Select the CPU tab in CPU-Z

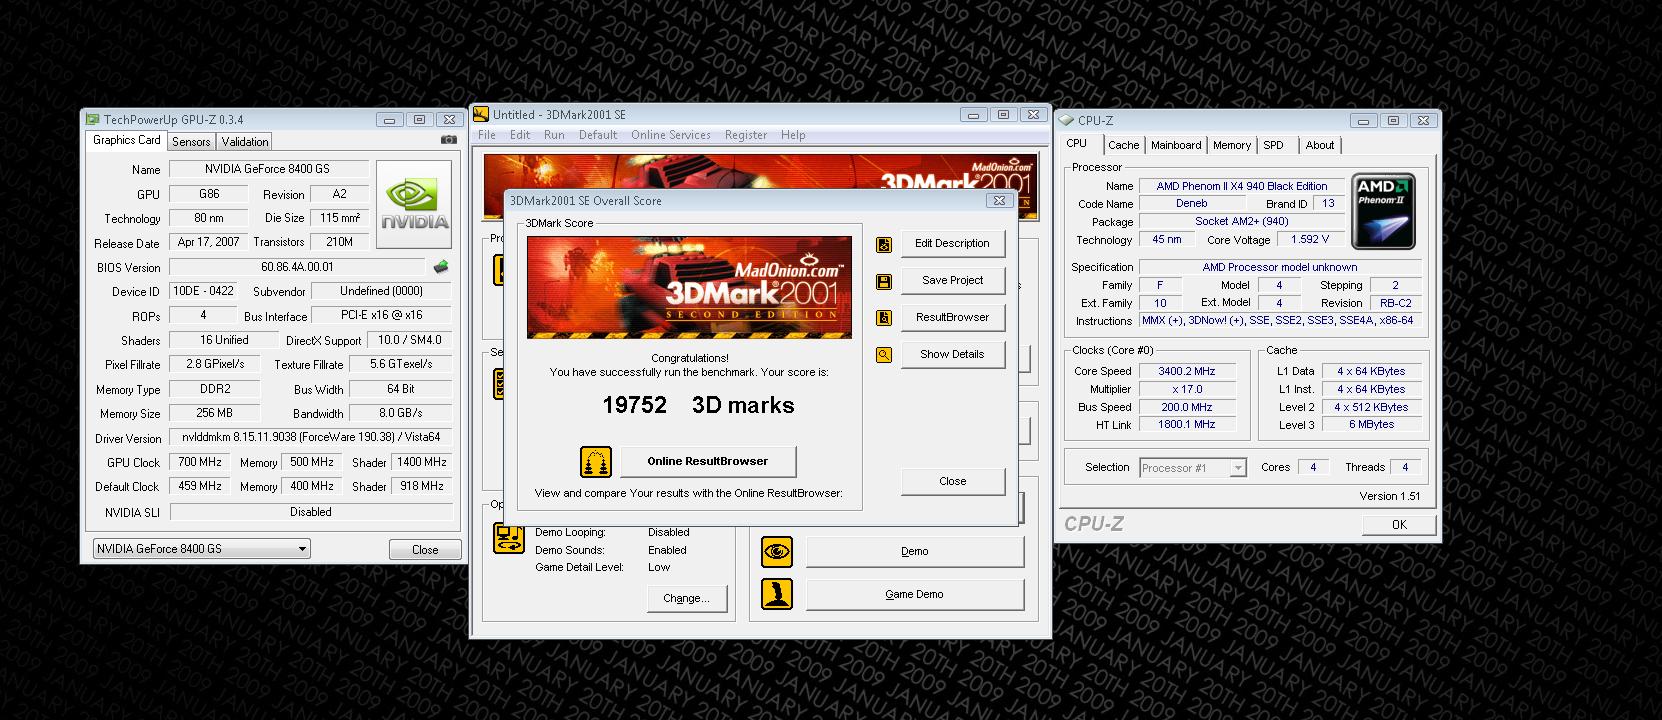[x=1077, y=143]
